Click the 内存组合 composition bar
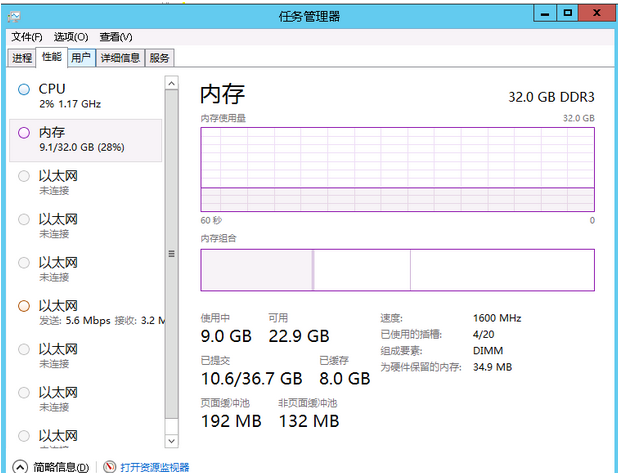This screenshot has width=618, height=473. pos(397,270)
